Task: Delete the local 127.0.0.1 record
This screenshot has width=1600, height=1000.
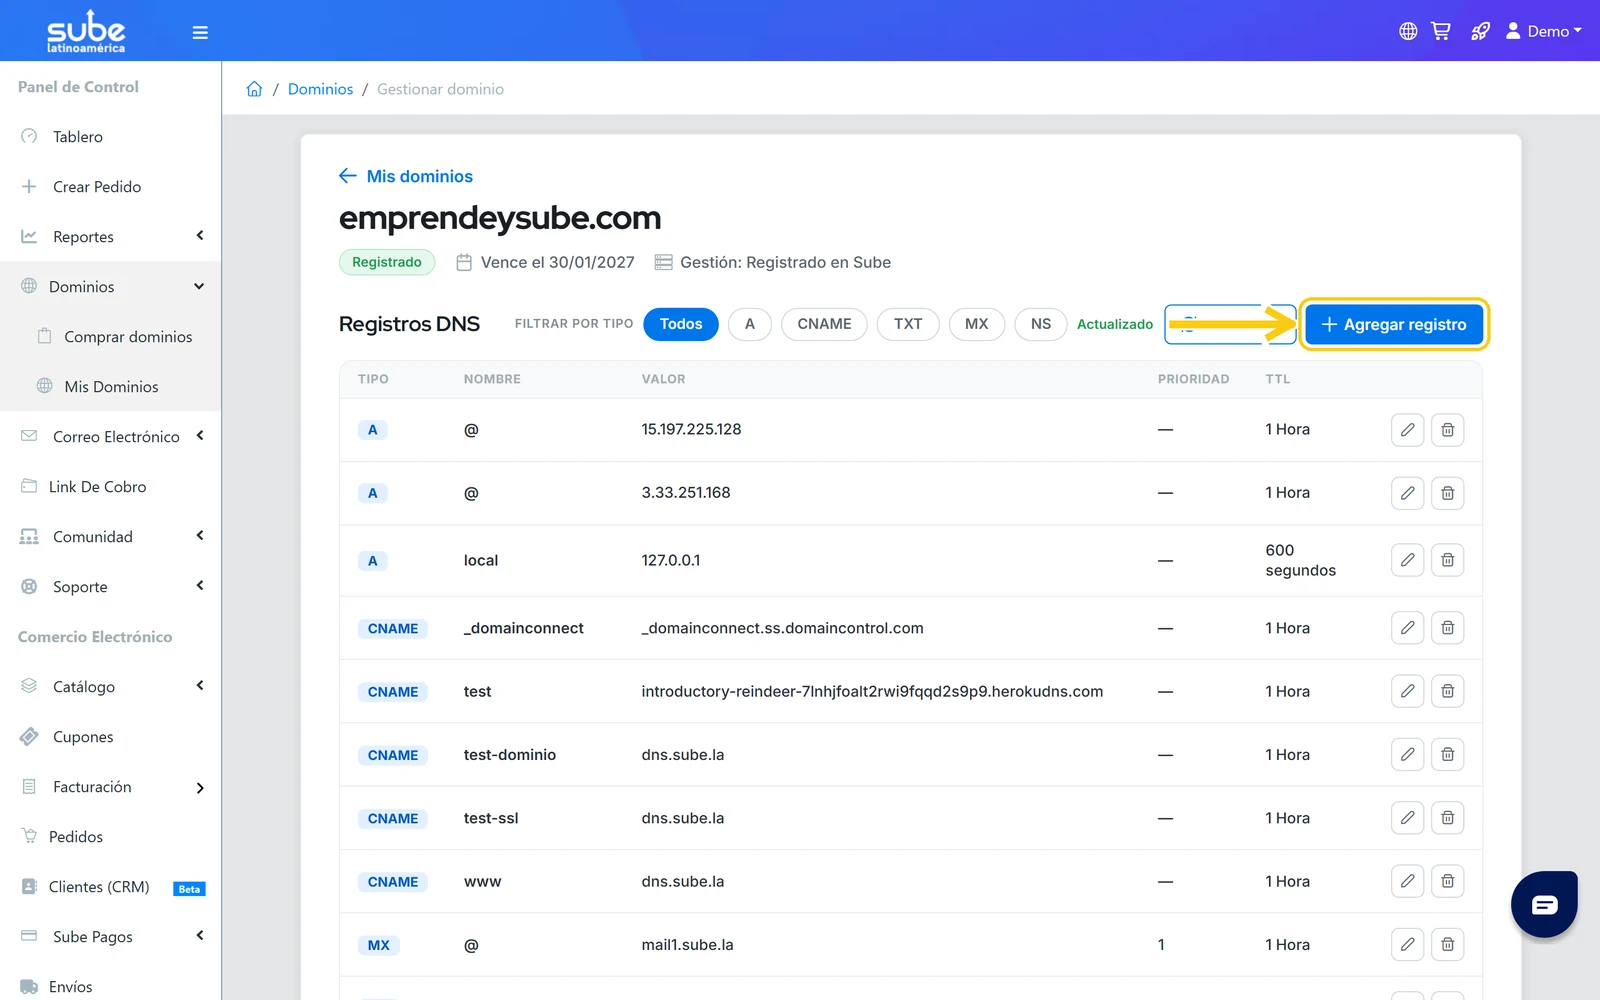Action: 1447,560
